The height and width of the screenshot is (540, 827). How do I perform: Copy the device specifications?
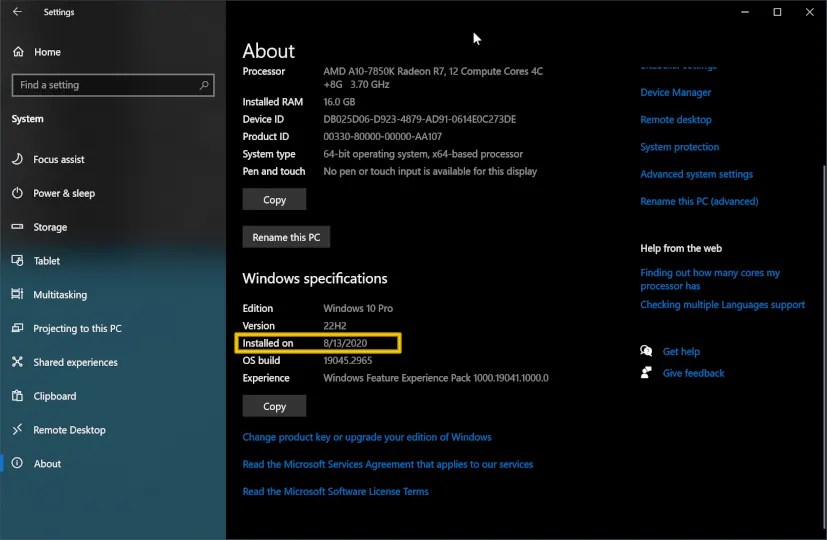[x=274, y=199]
